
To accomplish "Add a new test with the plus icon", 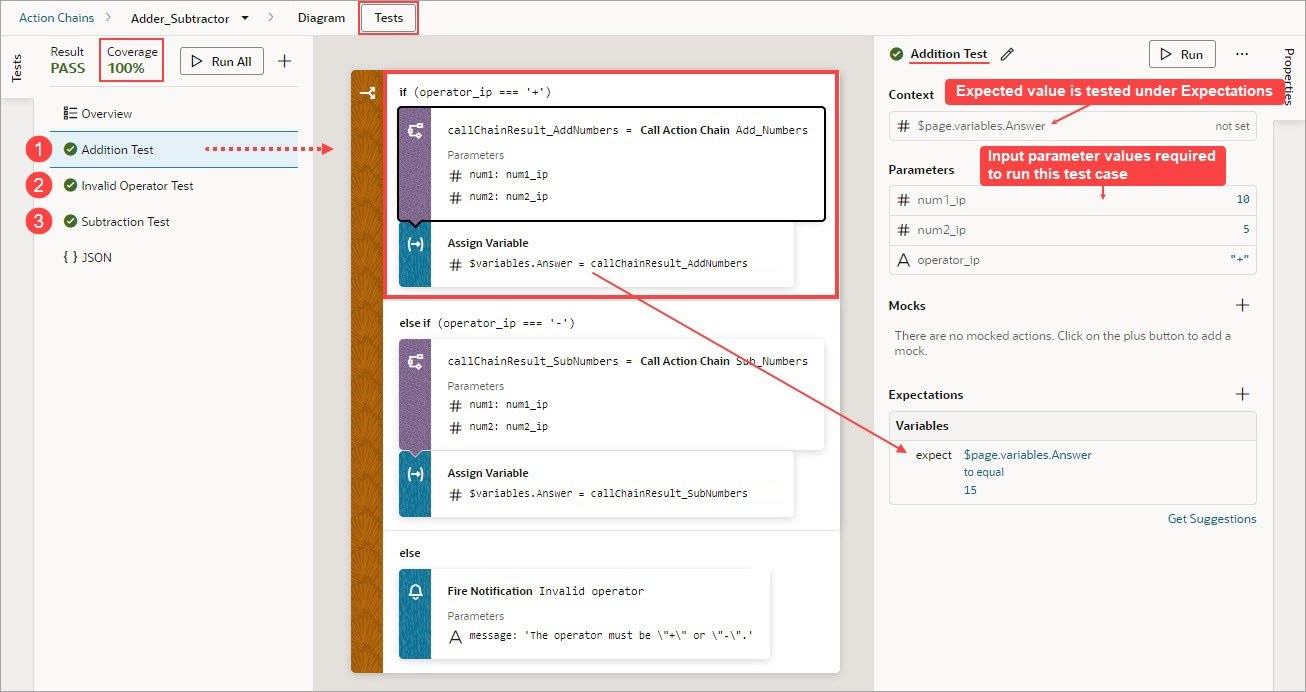I will tap(285, 60).
